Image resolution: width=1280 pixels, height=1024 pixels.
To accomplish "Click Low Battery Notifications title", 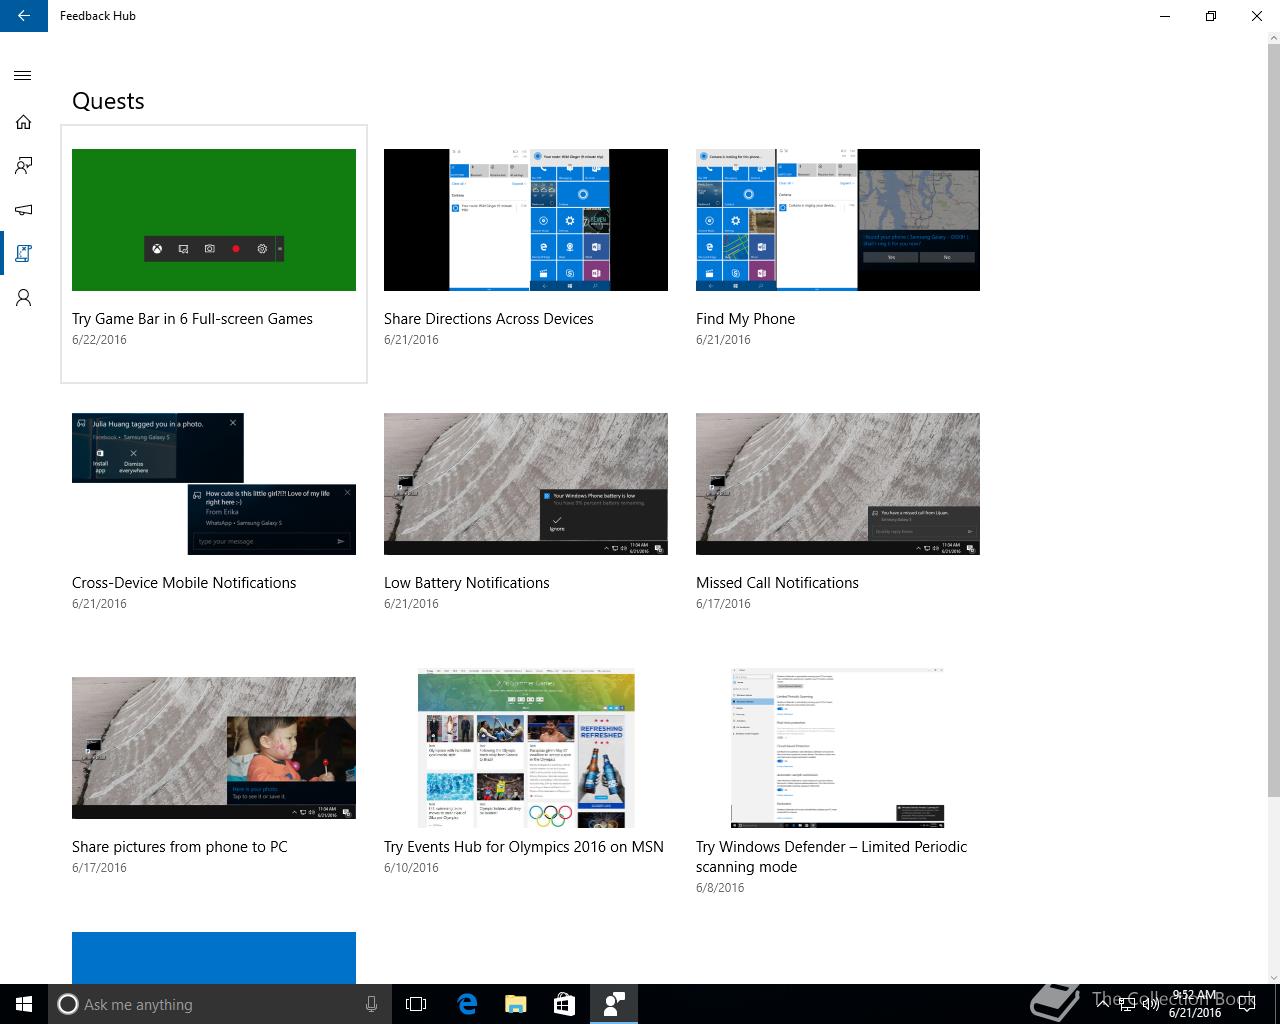I will pyautogui.click(x=466, y=583).
